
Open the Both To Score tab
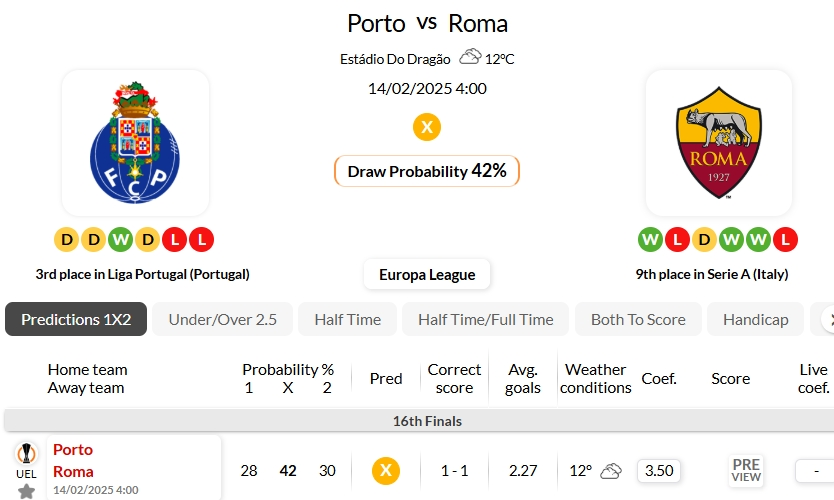click(638, 319)
